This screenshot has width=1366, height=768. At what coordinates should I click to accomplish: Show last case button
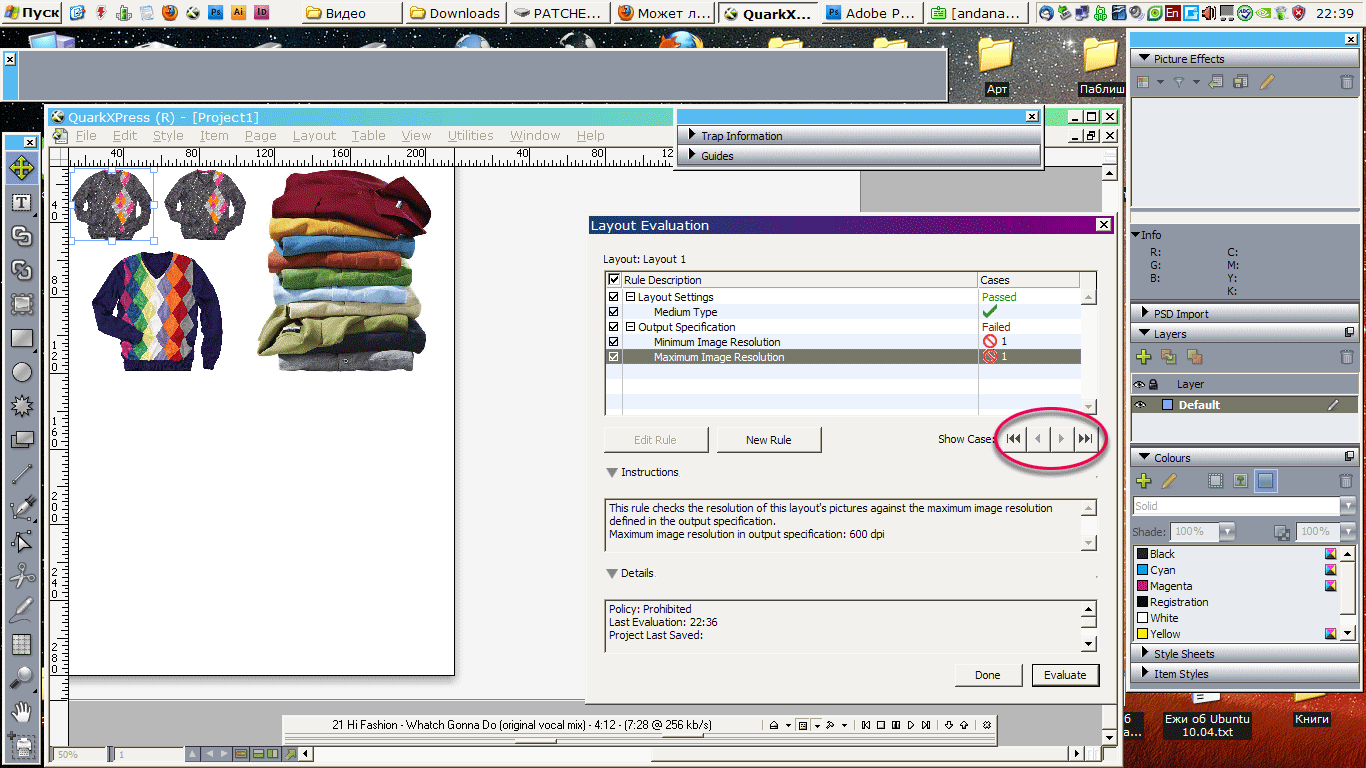pos(1085,438)
